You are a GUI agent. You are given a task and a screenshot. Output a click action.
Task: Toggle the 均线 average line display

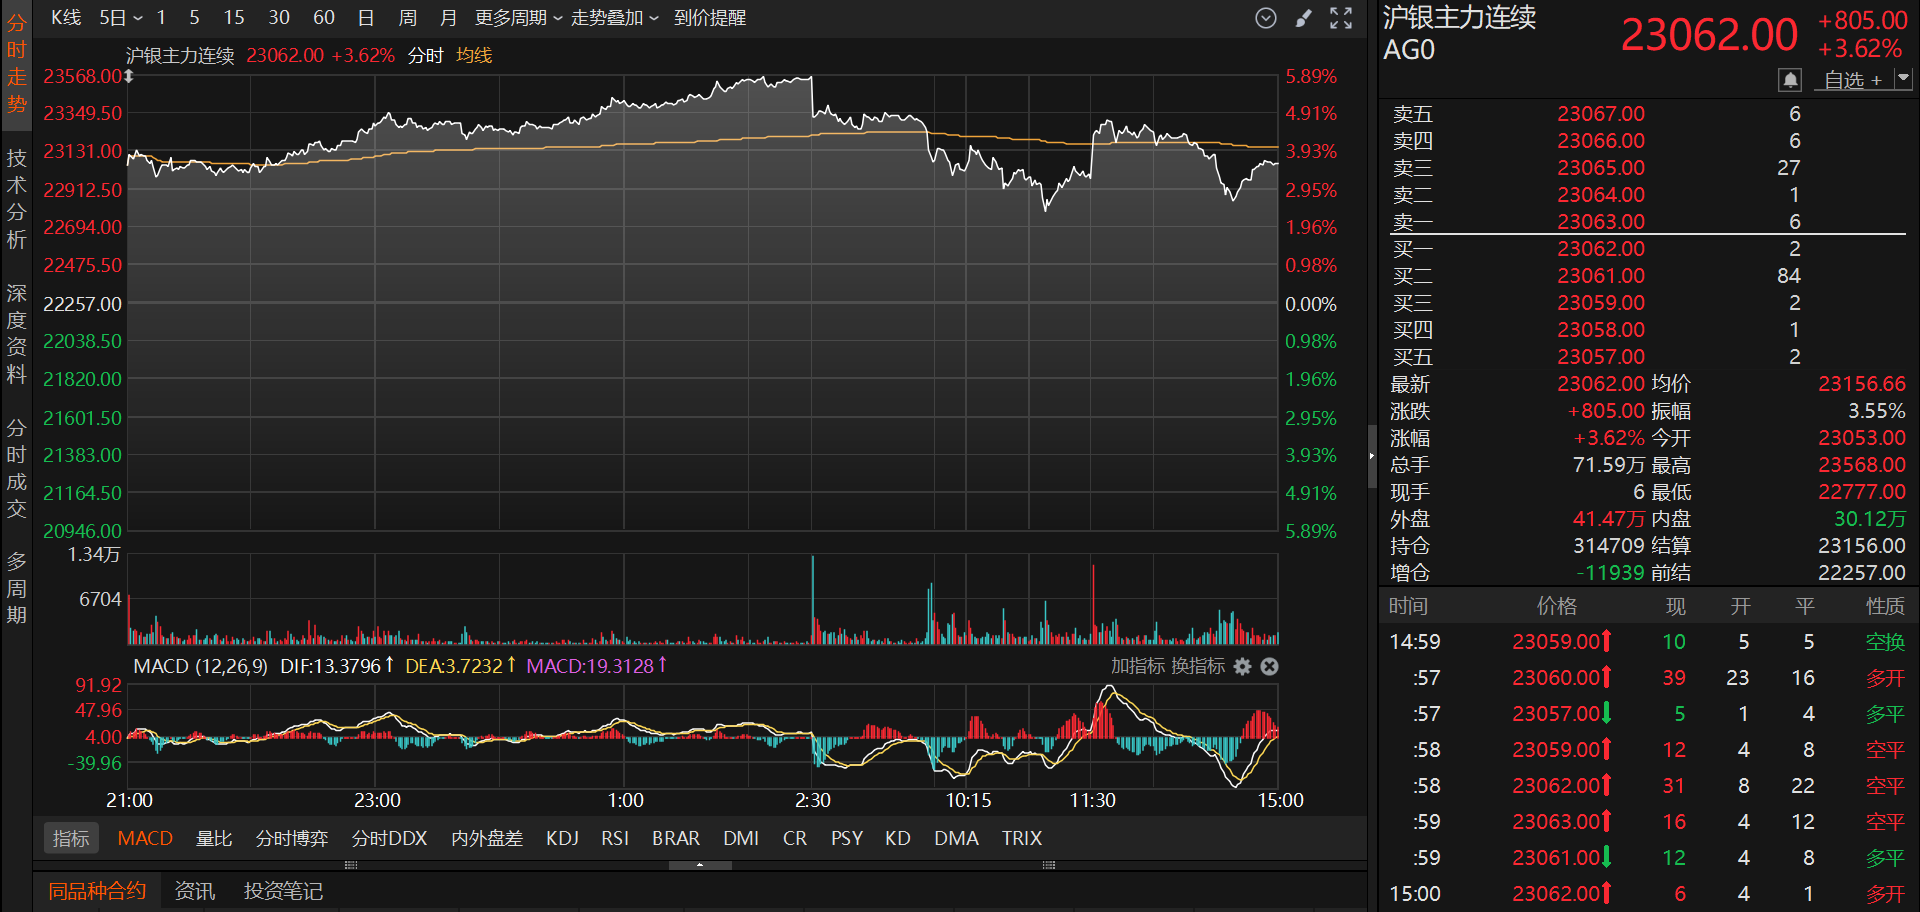tap(474, 56)
